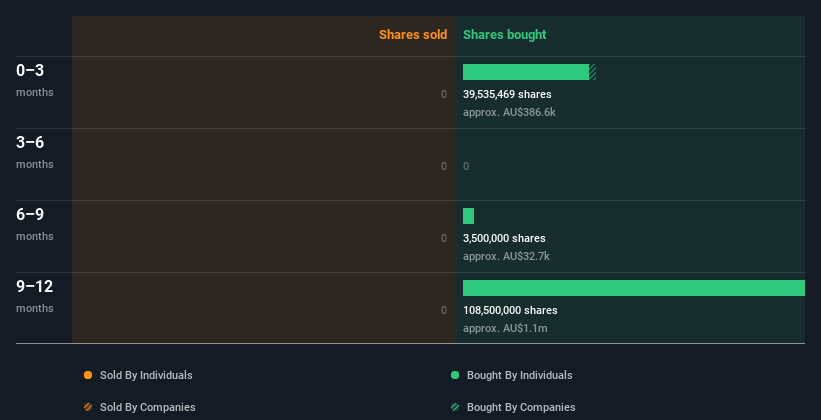
Task: Click the 3–6 months row label
Action: click(35, 152)
